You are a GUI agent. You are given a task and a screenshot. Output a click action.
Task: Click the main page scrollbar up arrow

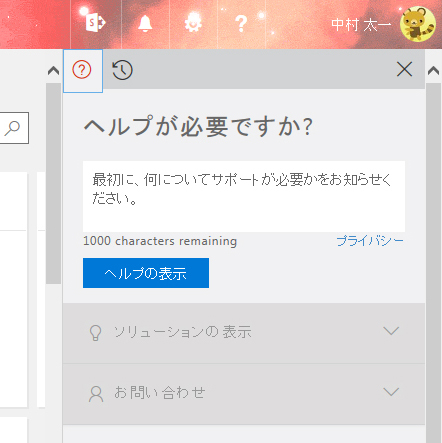(53, 70)
